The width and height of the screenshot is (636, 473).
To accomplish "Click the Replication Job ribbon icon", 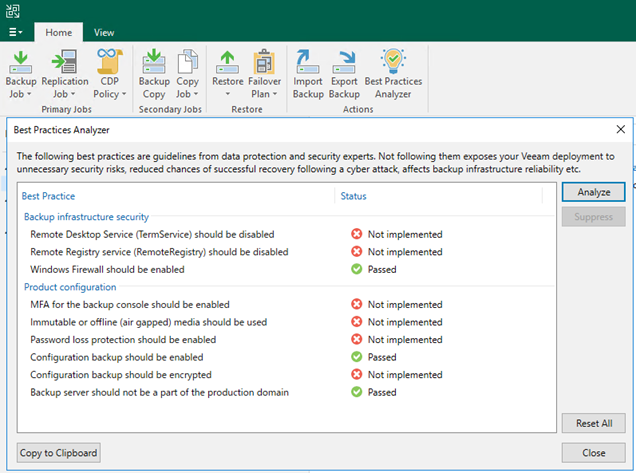I will tap(64, 62).
